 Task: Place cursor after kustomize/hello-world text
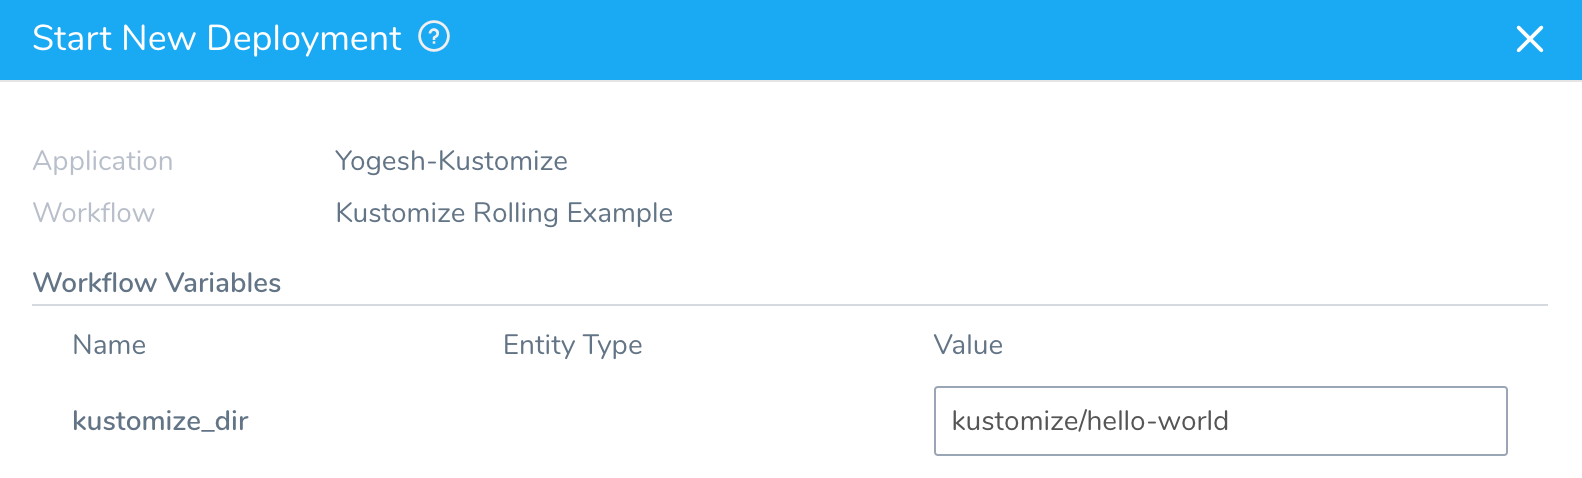pos(1231,421)
